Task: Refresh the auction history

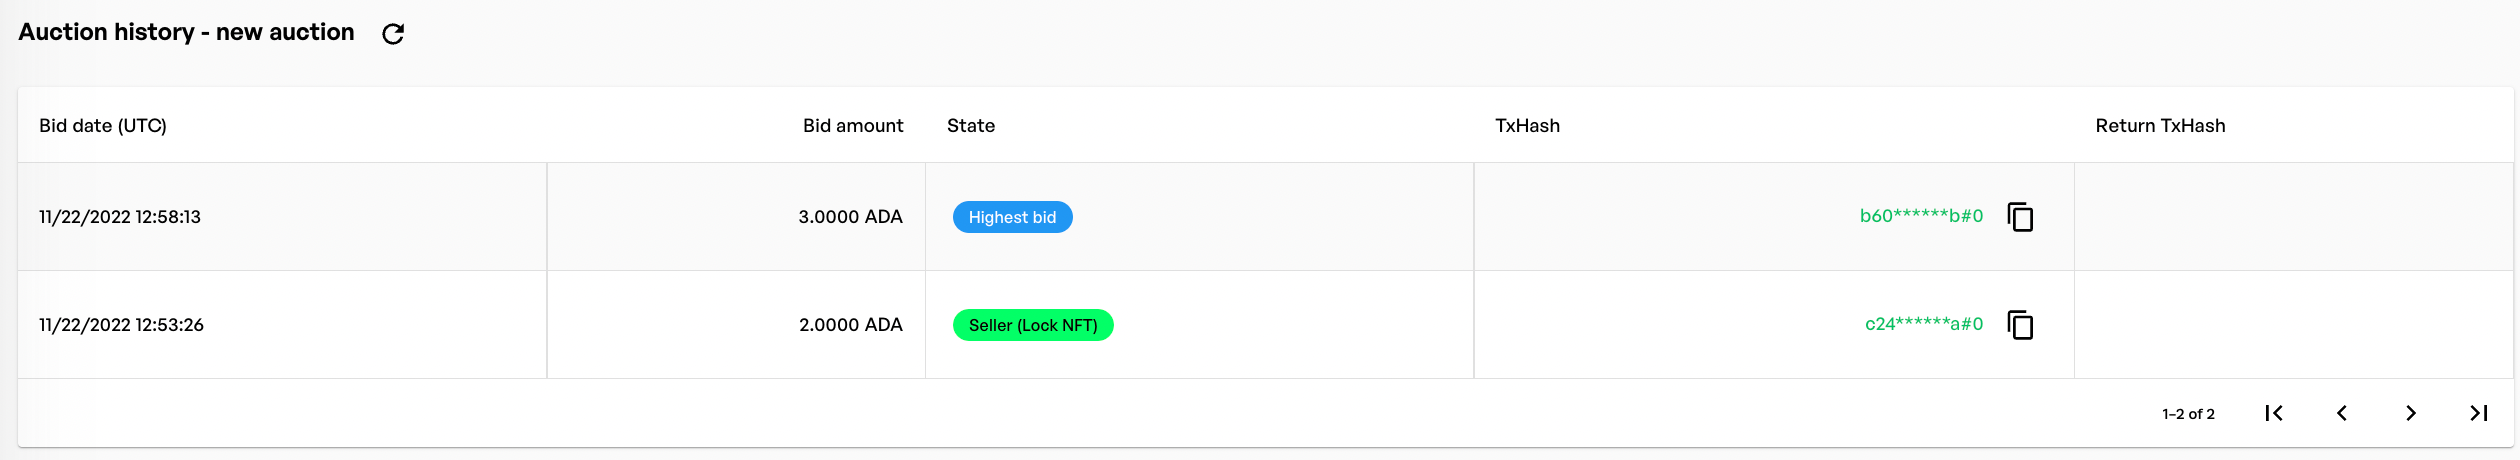Action: point(393,34)
